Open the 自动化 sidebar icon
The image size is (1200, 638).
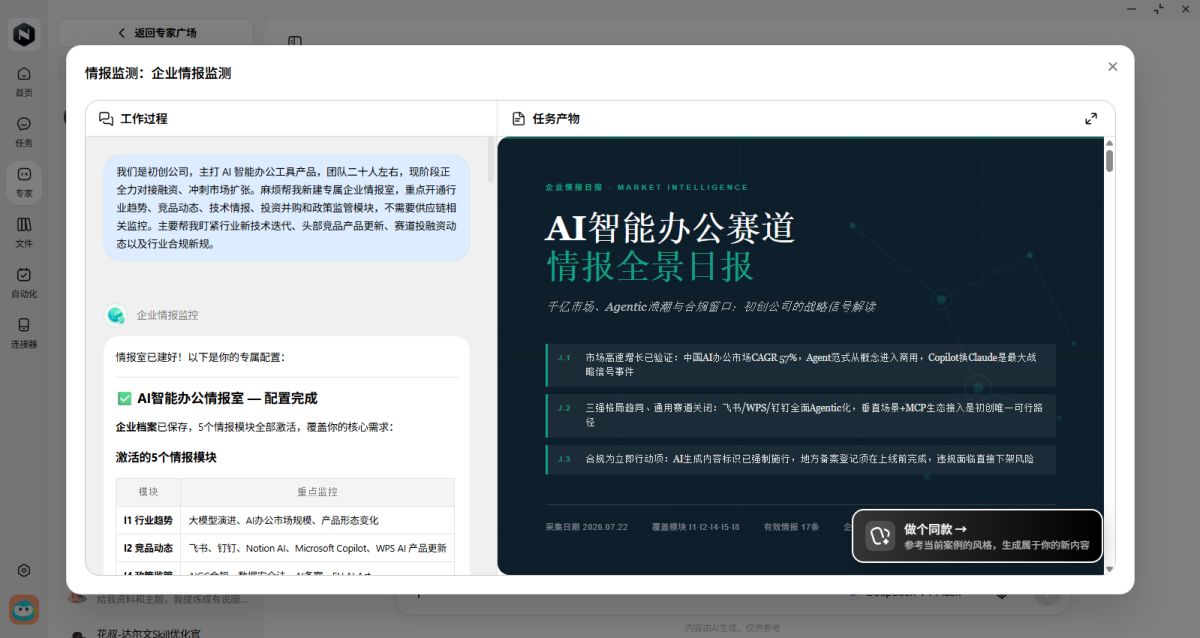click(x=24, y=282)
